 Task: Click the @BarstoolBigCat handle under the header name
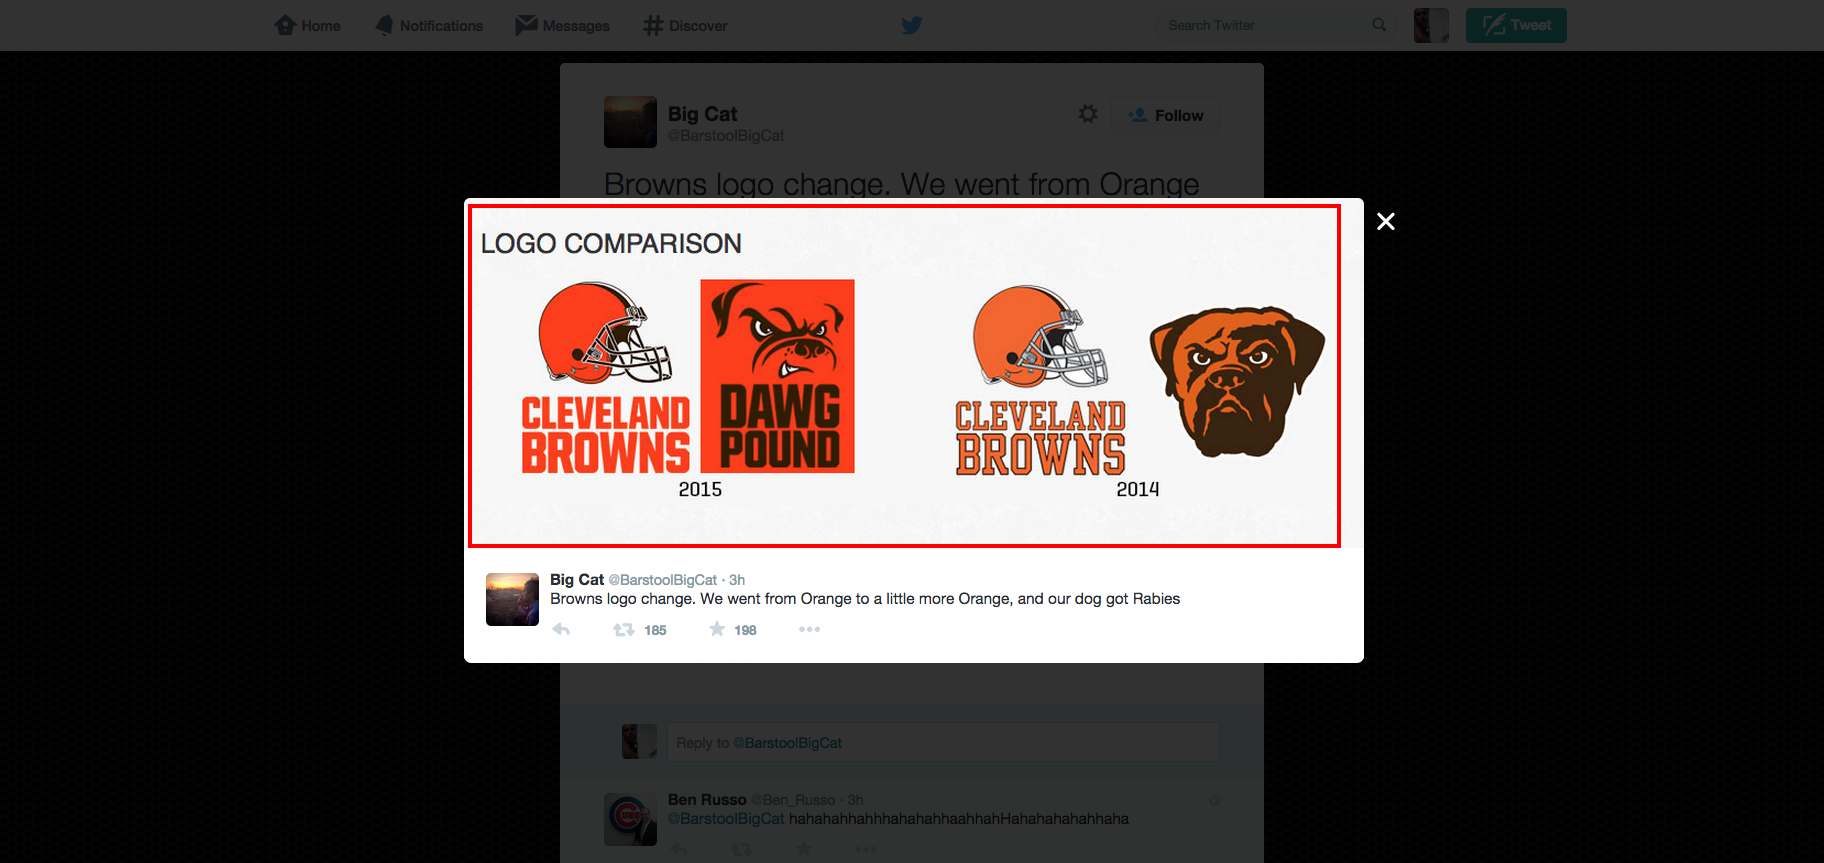[x=726, y=135]
